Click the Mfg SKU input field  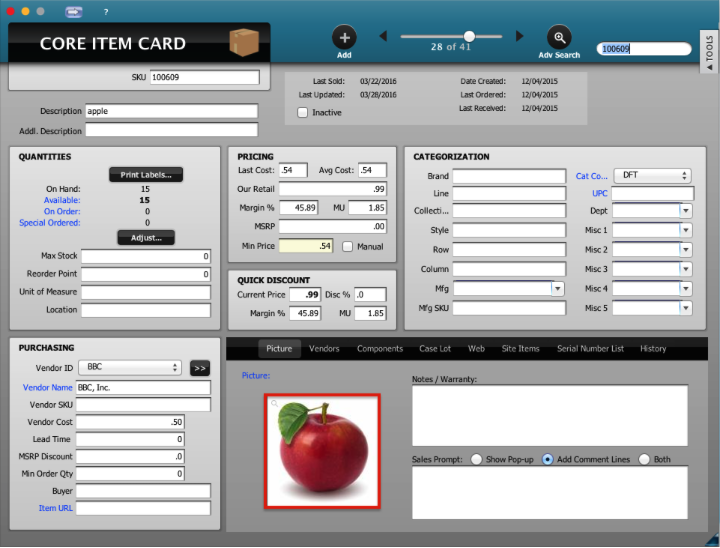pyautogui.click(x=509, y=308)
